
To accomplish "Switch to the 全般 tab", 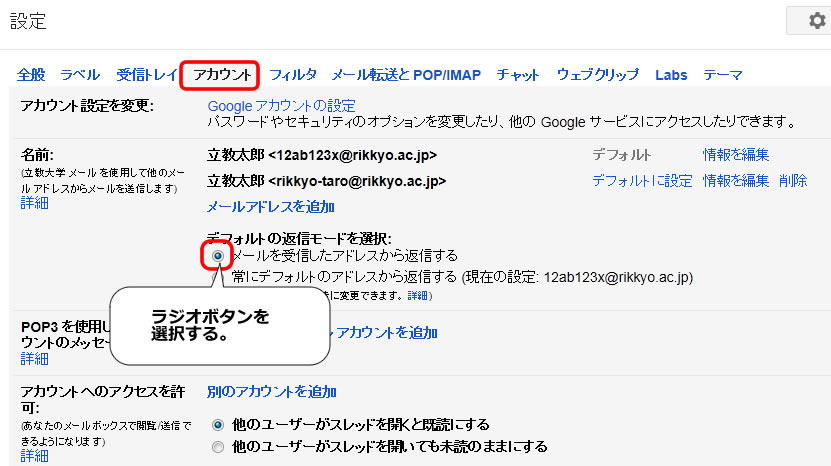I will 31,75.
